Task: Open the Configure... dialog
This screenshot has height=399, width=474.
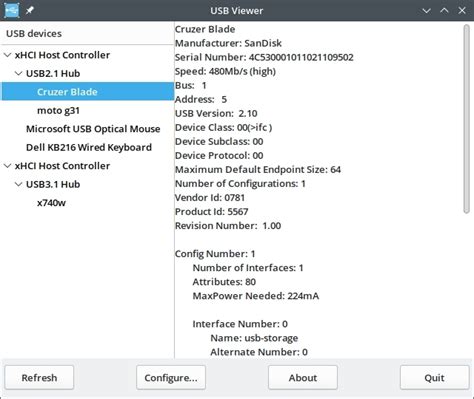Action: tap(171, 378)
